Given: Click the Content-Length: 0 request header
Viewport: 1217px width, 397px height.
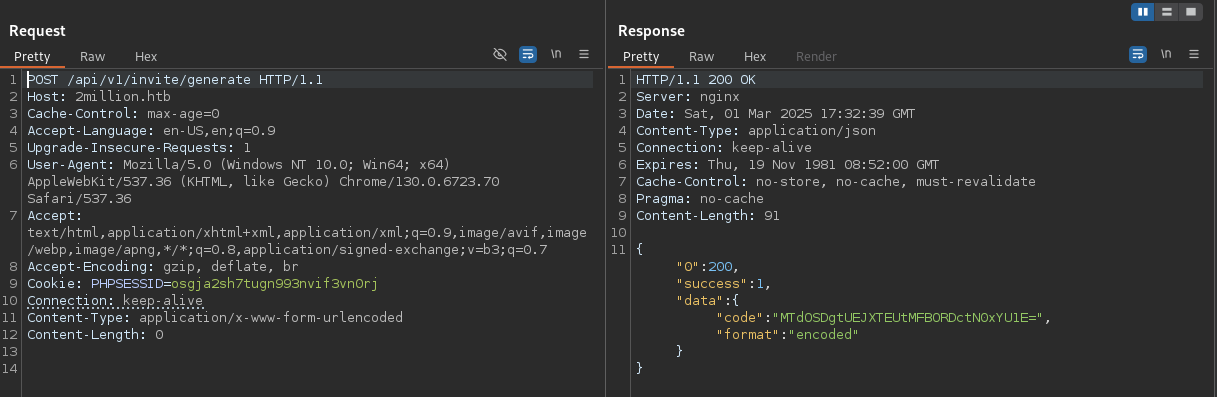Looking at the screenshot, I should point(95,334).
